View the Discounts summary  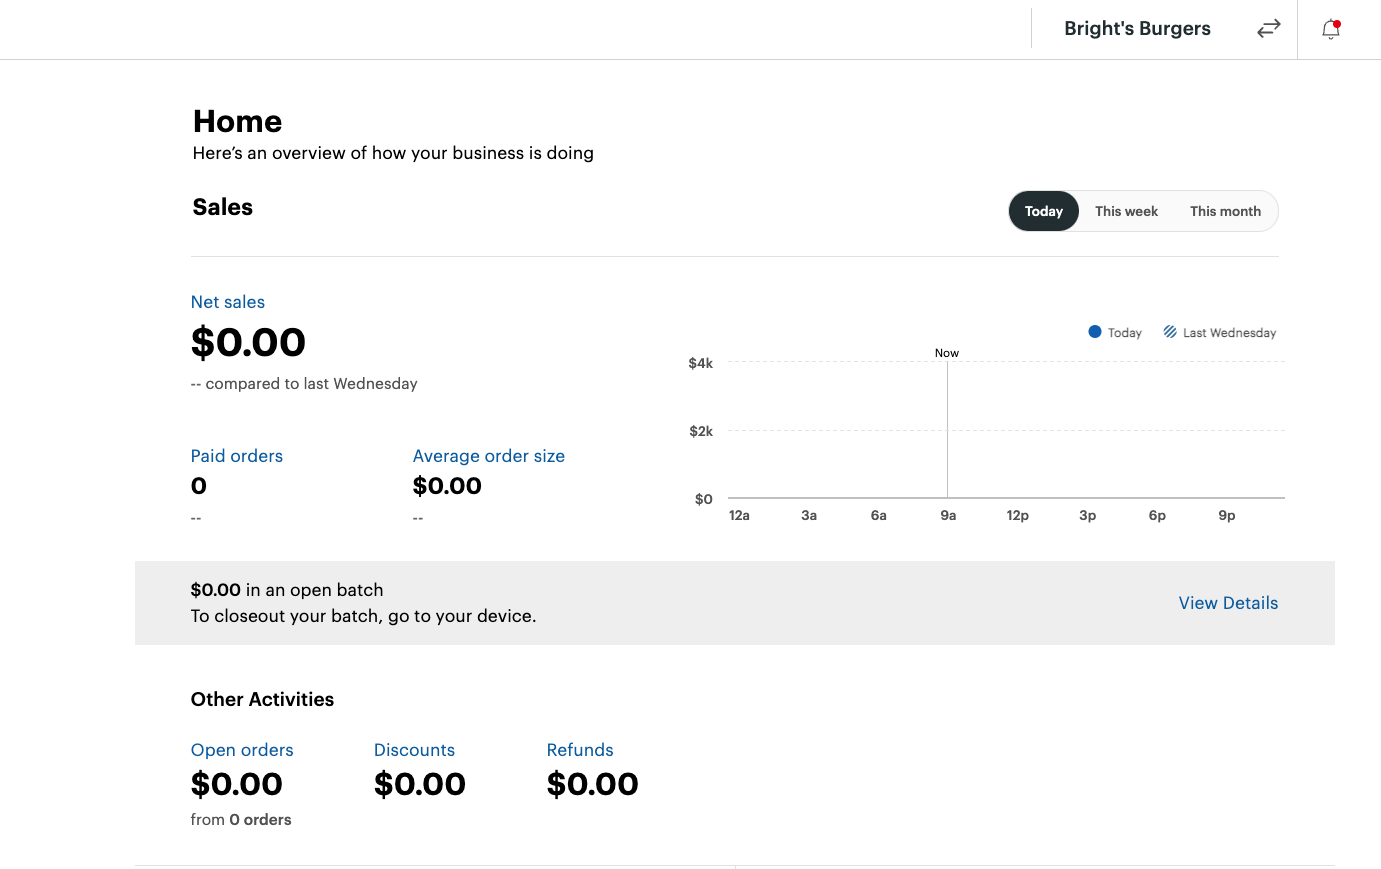click(x=414, y=749)
